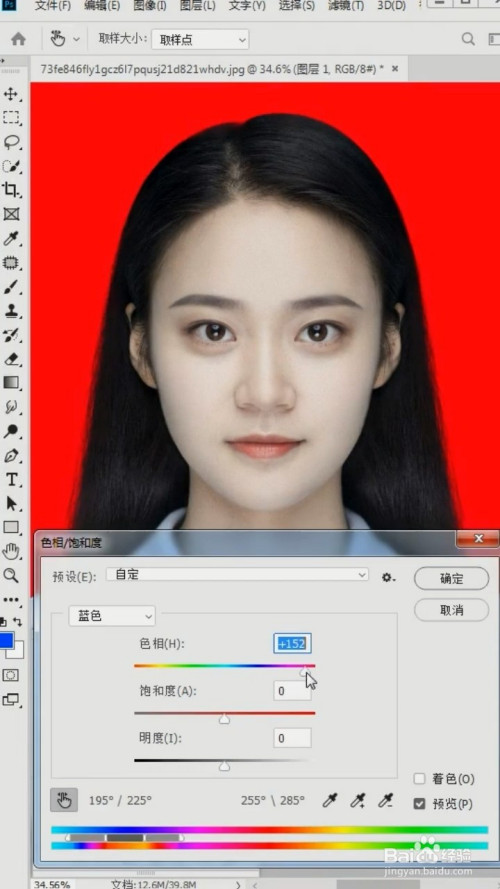Expand the tool preset picker arrow

(76, 39)
